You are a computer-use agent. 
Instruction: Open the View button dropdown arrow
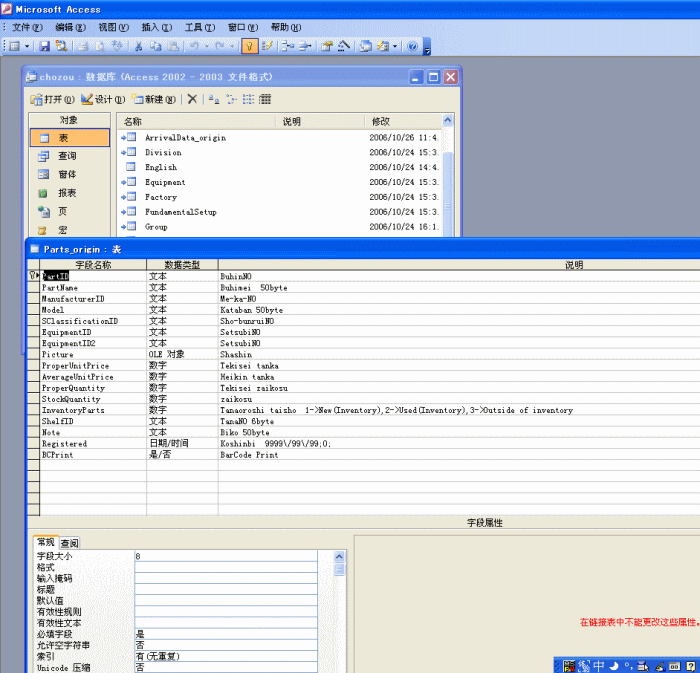(27, 46)
